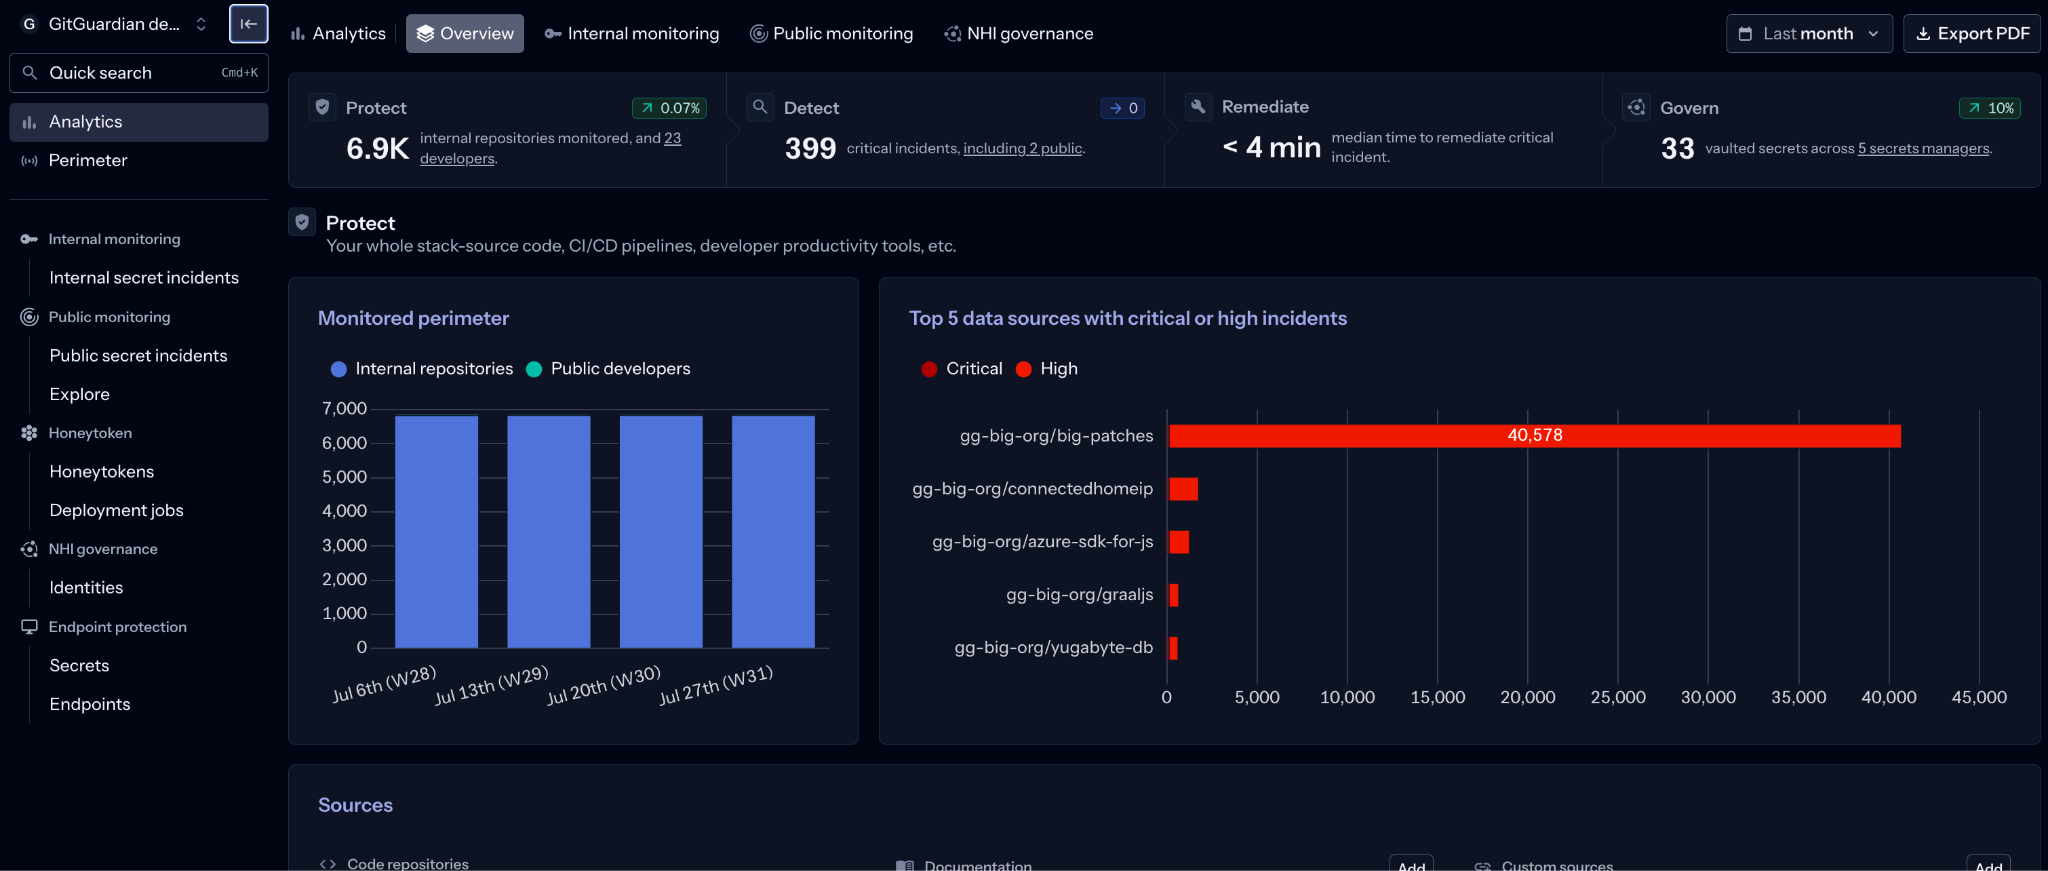Click the Quick search field
This screenshot has height=871, width=2048.
139,73
